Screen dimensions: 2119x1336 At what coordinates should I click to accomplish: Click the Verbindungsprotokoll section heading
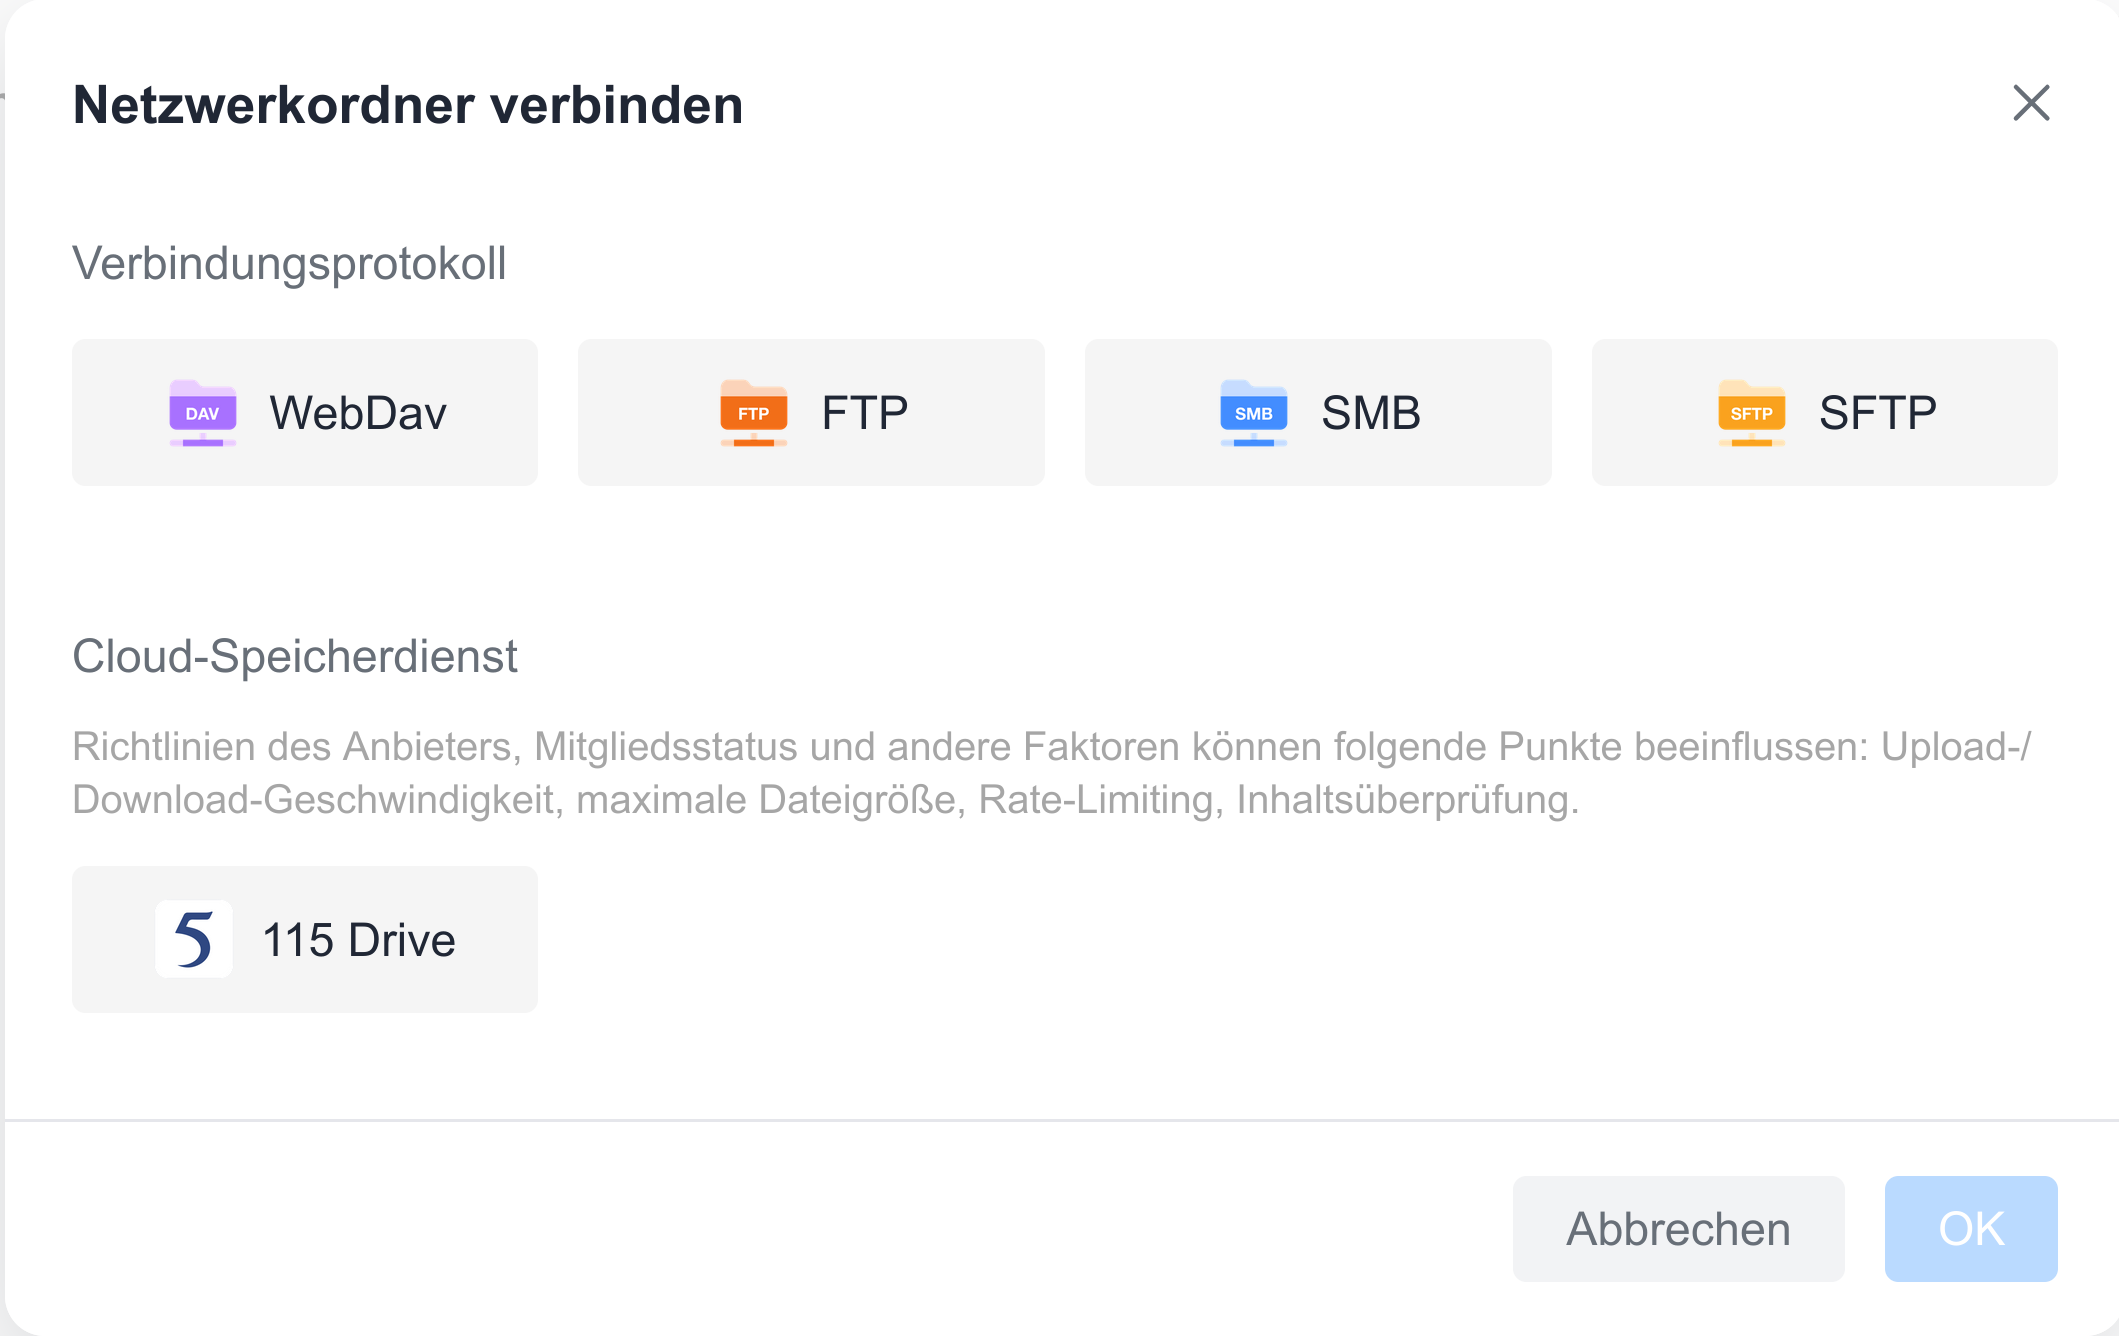tap(289, 264)
